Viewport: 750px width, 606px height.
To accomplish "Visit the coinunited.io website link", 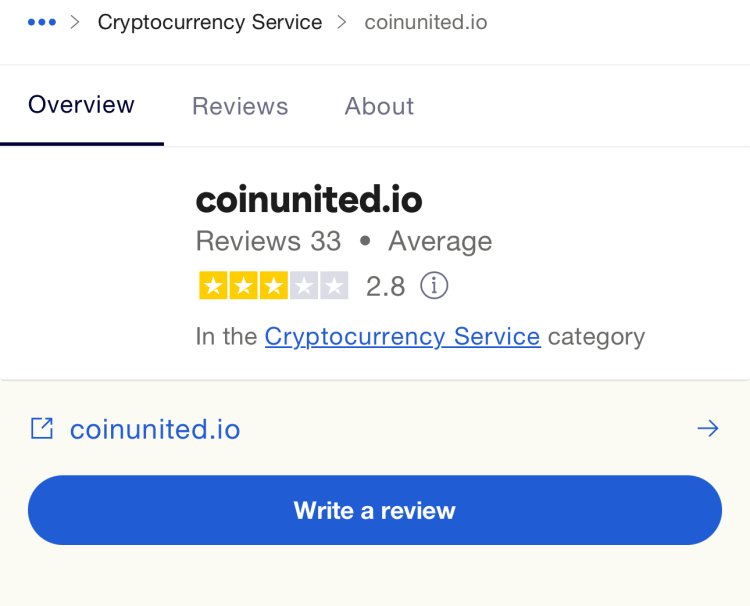I will pyautogui.click(x=155, y=429).
